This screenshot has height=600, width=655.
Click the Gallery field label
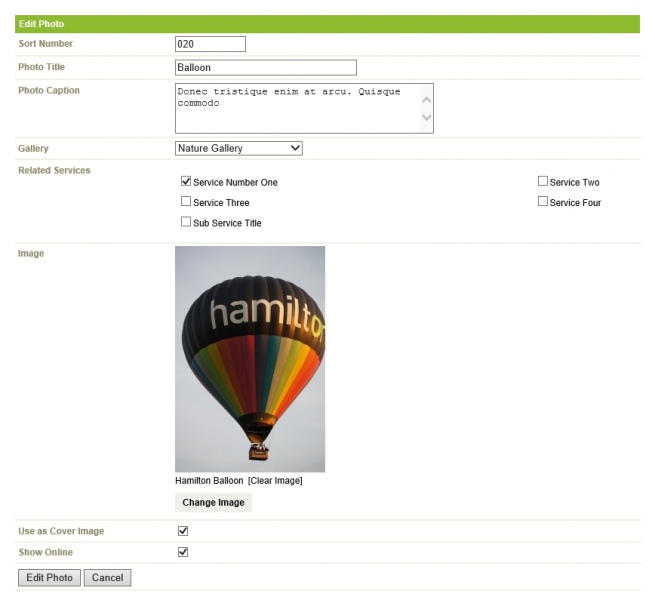pos(33,148)
